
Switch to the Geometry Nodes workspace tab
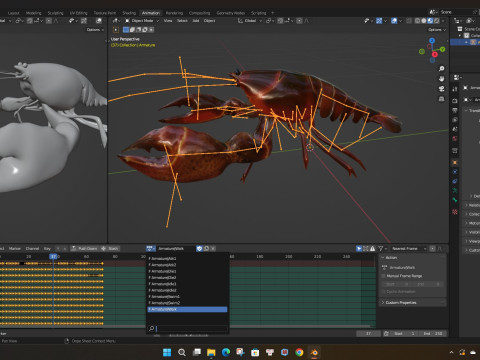click(x=231, y=13)
